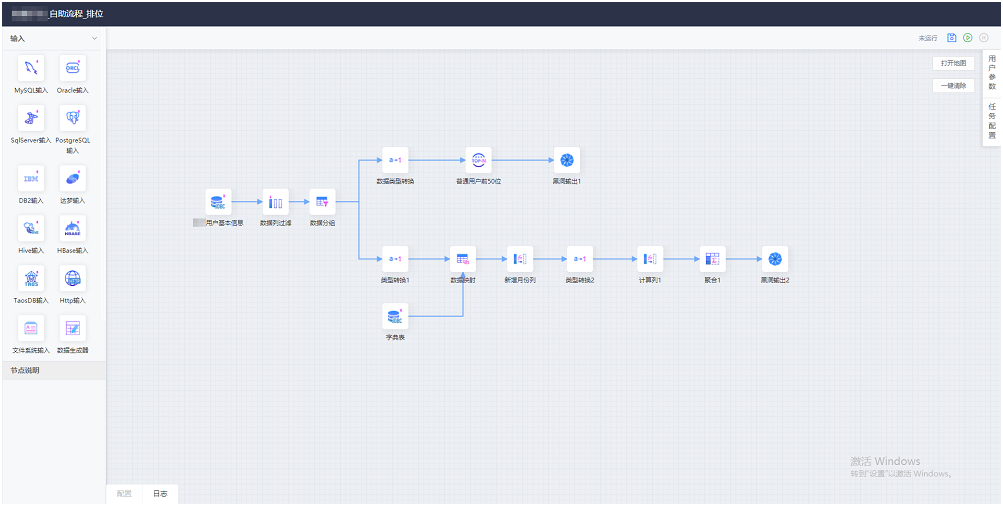The image size is (1003, 510).
Task: Collapse the 输入 category chevron
Action: click(95, 39)
